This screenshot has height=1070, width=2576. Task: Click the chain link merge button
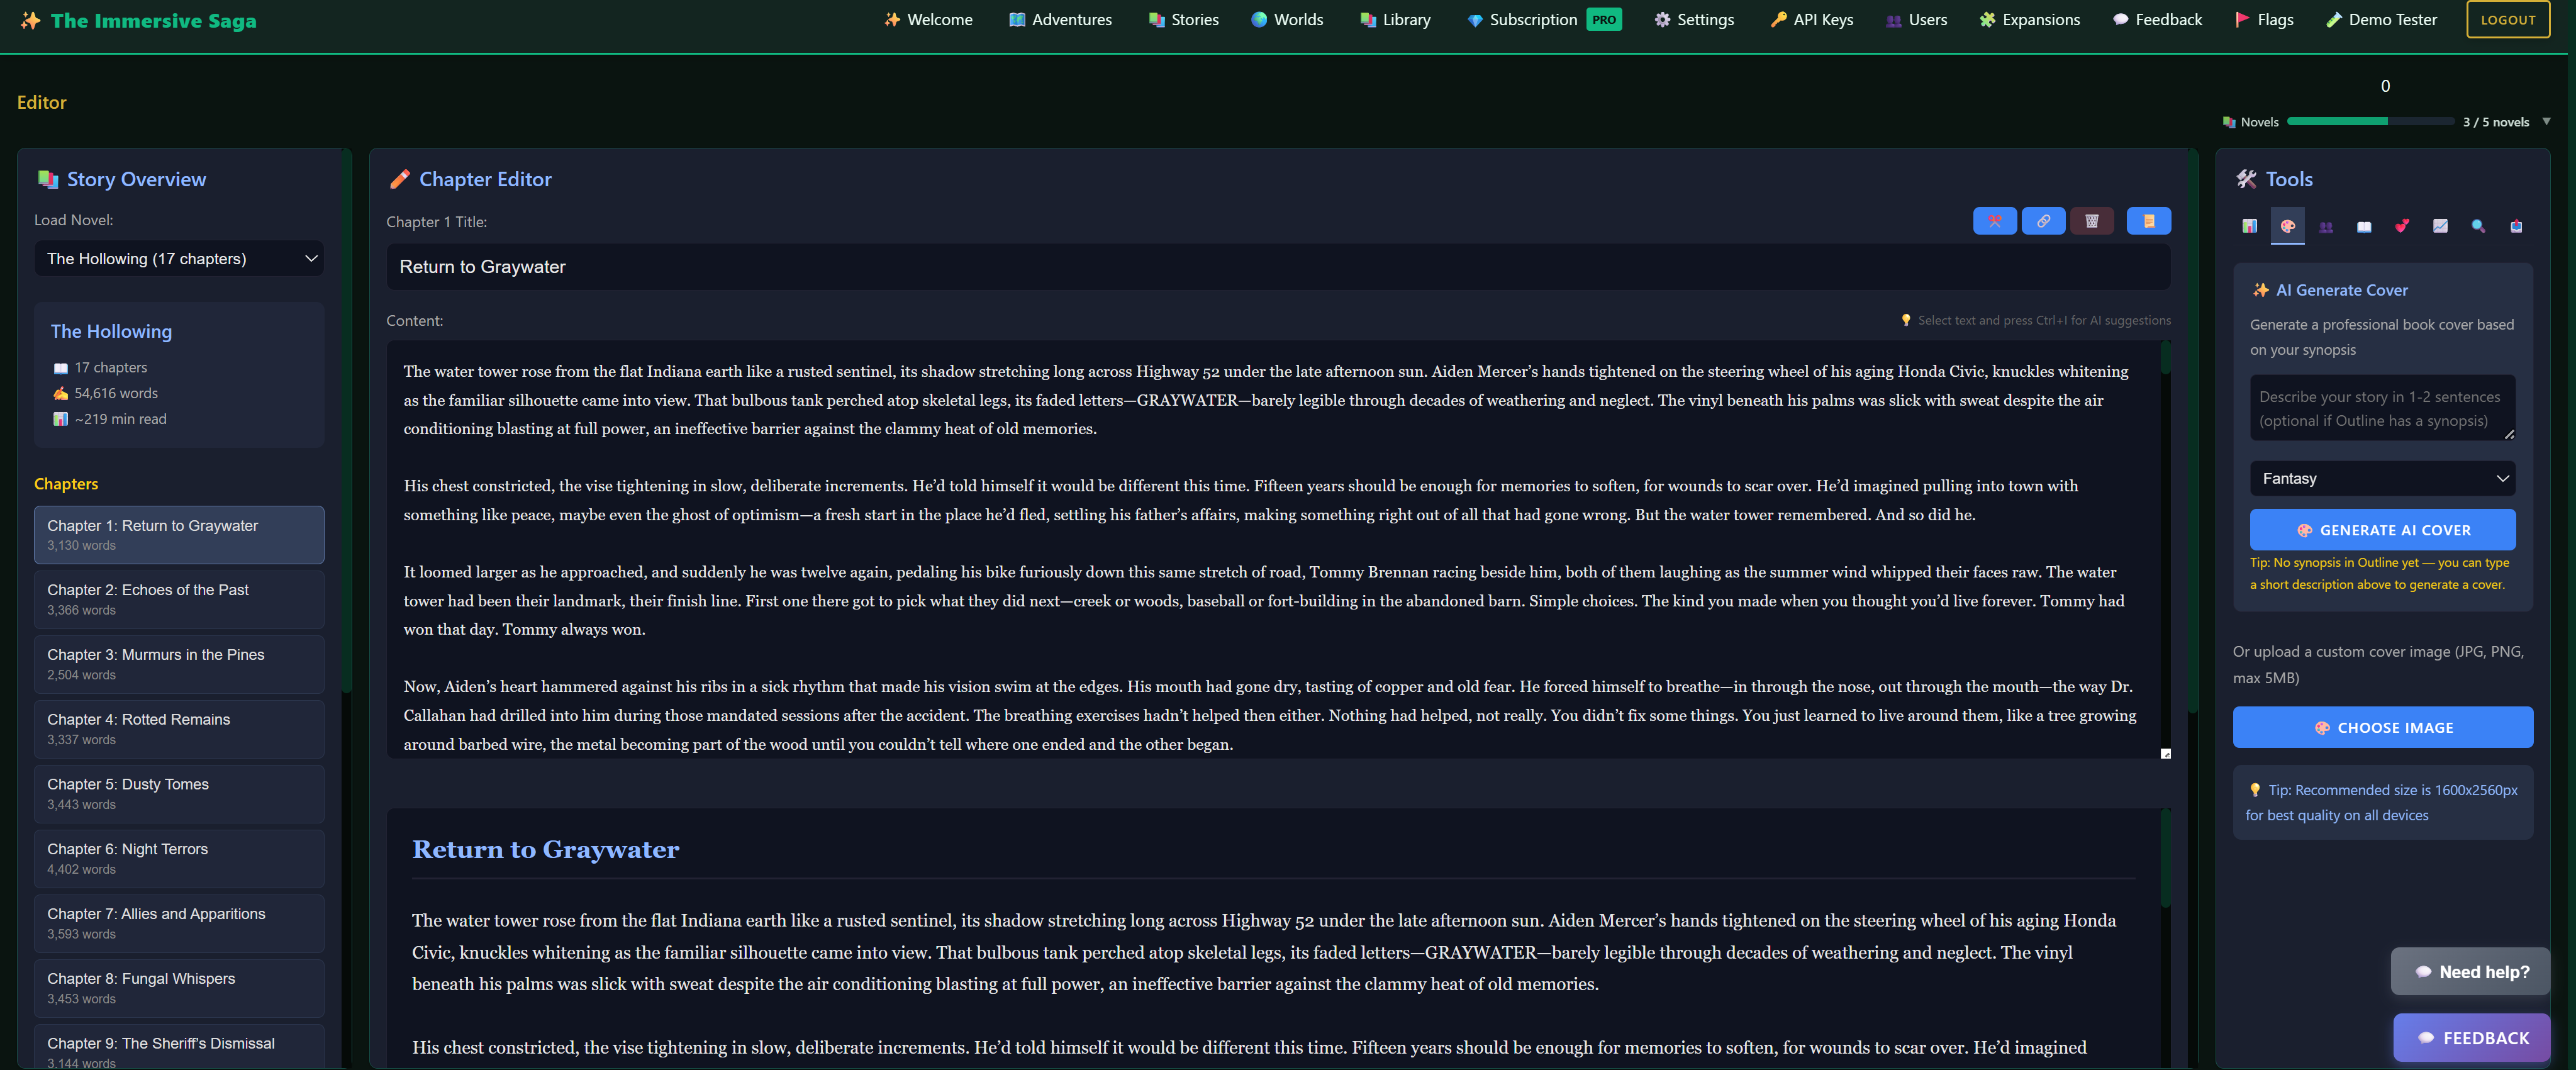tap(2043, 221)
